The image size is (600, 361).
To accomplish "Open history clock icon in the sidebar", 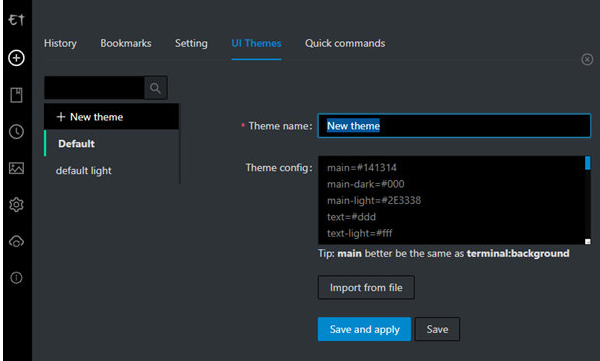I will tap(16, 132).
